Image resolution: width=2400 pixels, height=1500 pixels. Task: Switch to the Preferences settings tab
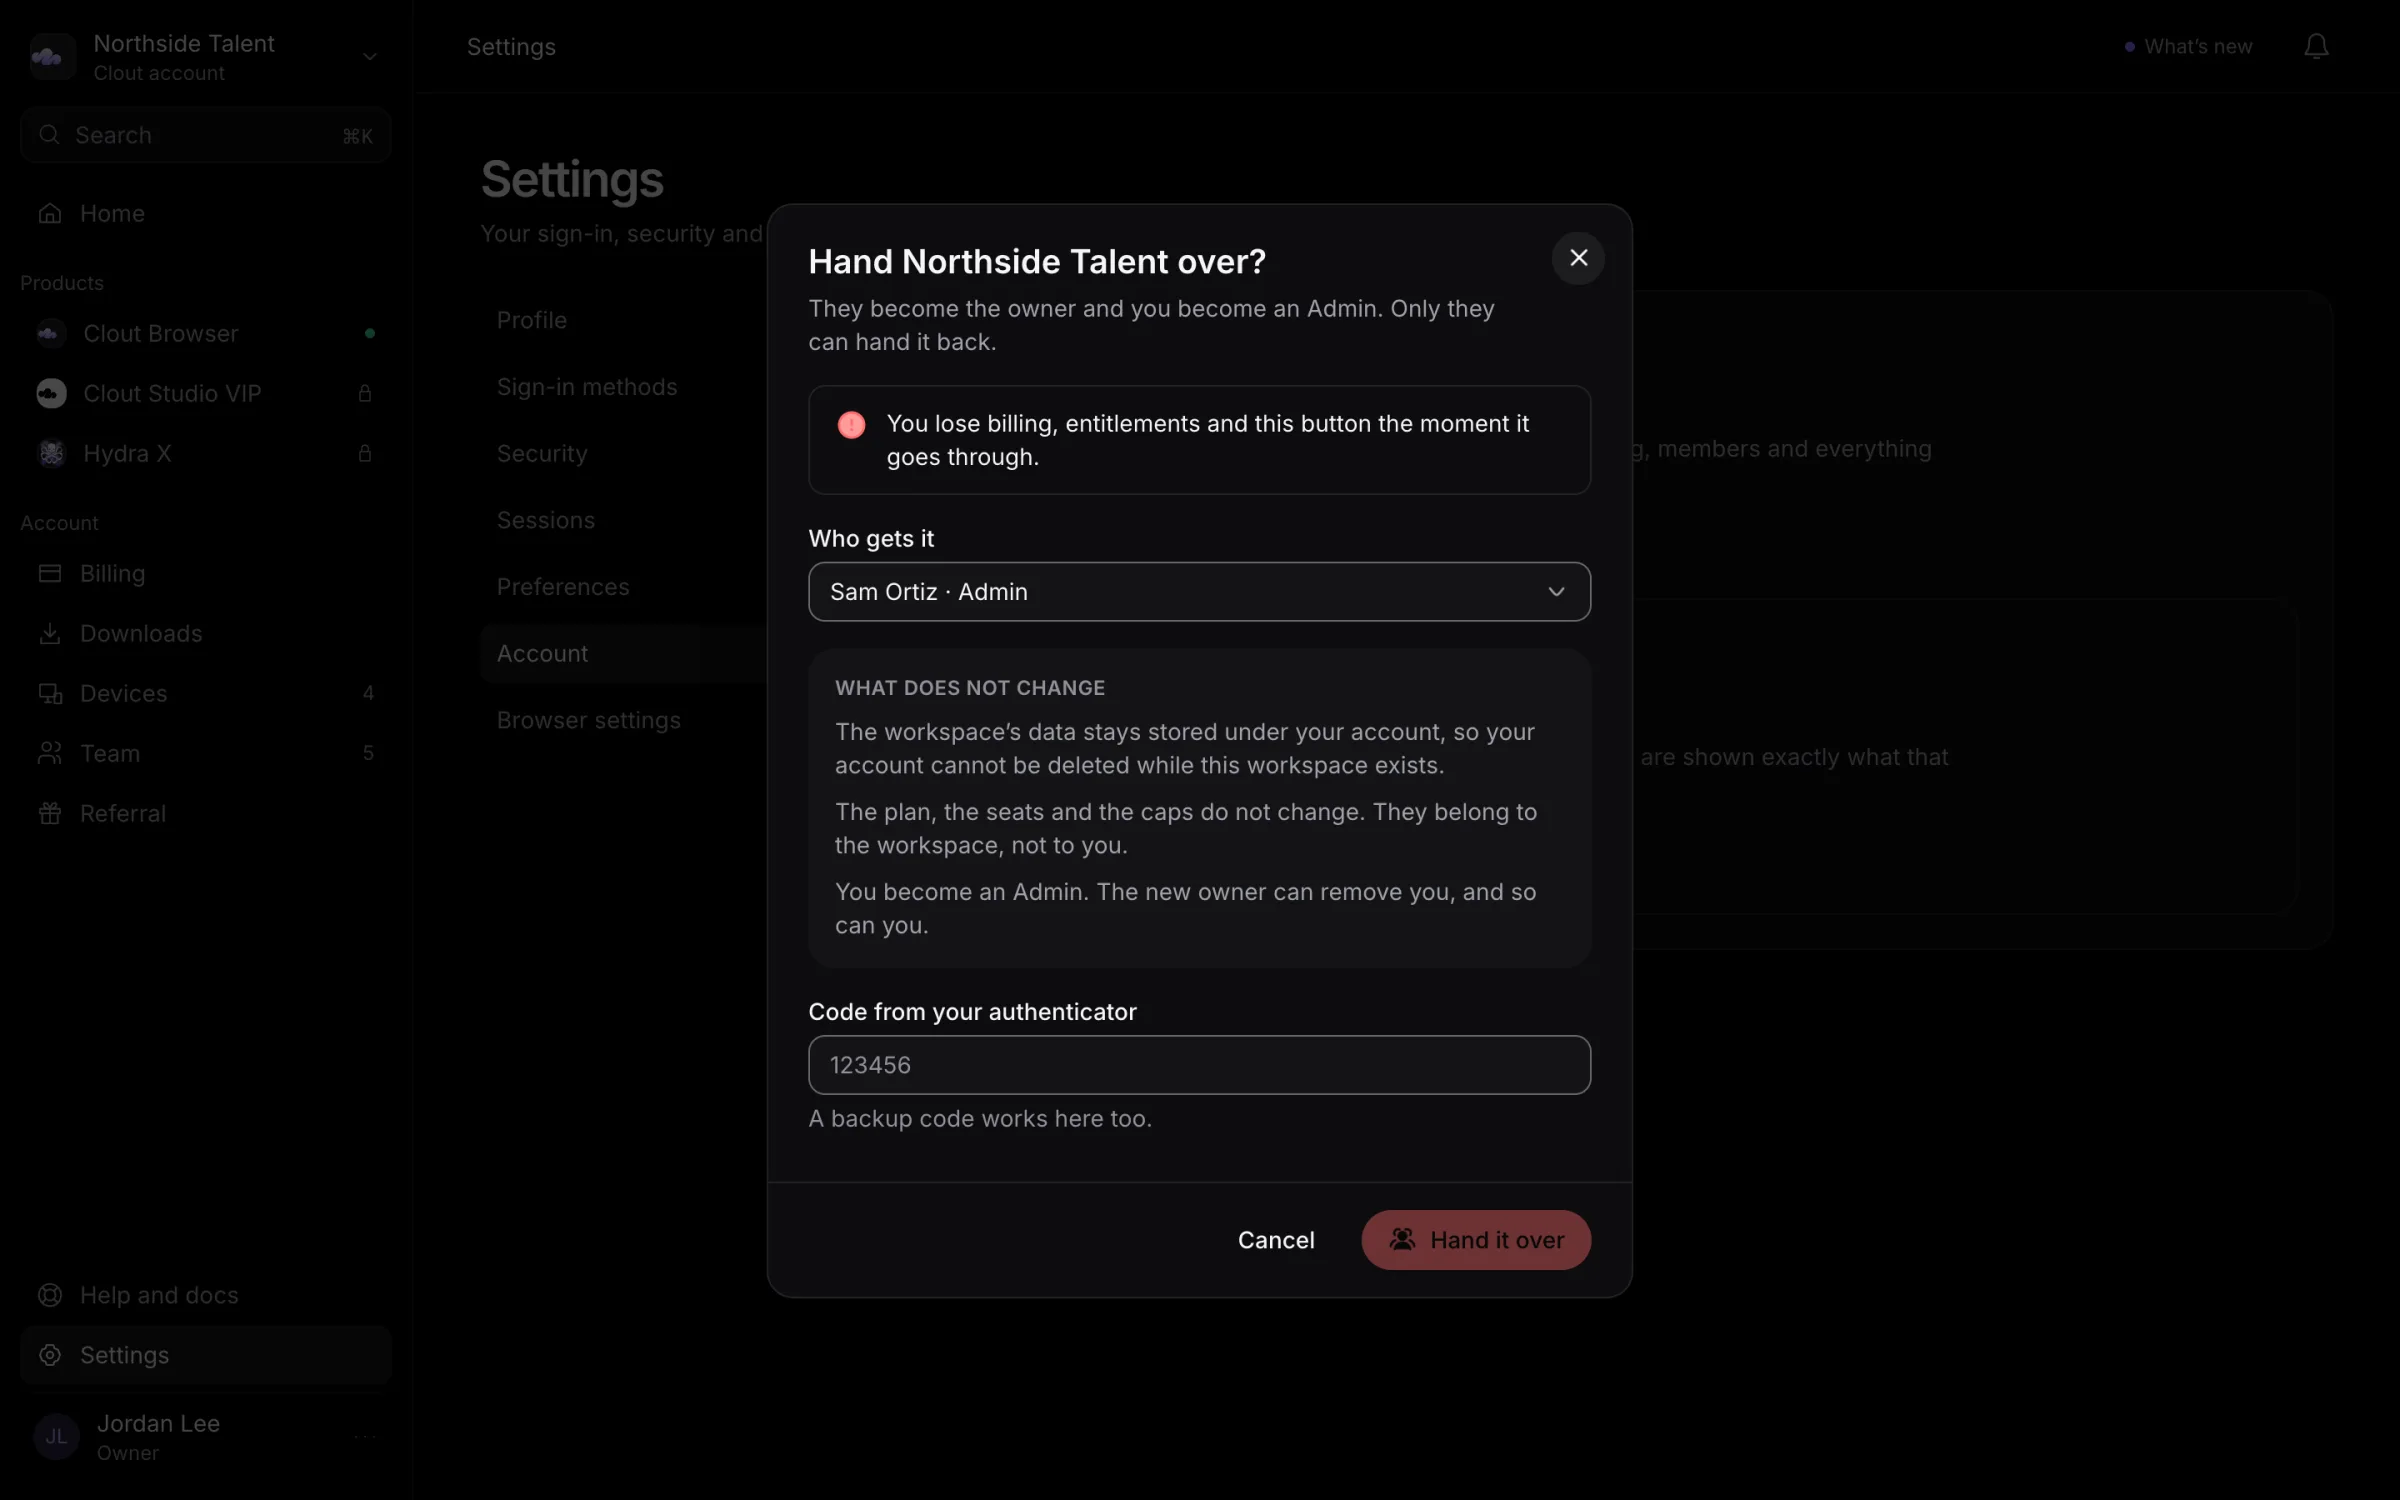(563, 587)
